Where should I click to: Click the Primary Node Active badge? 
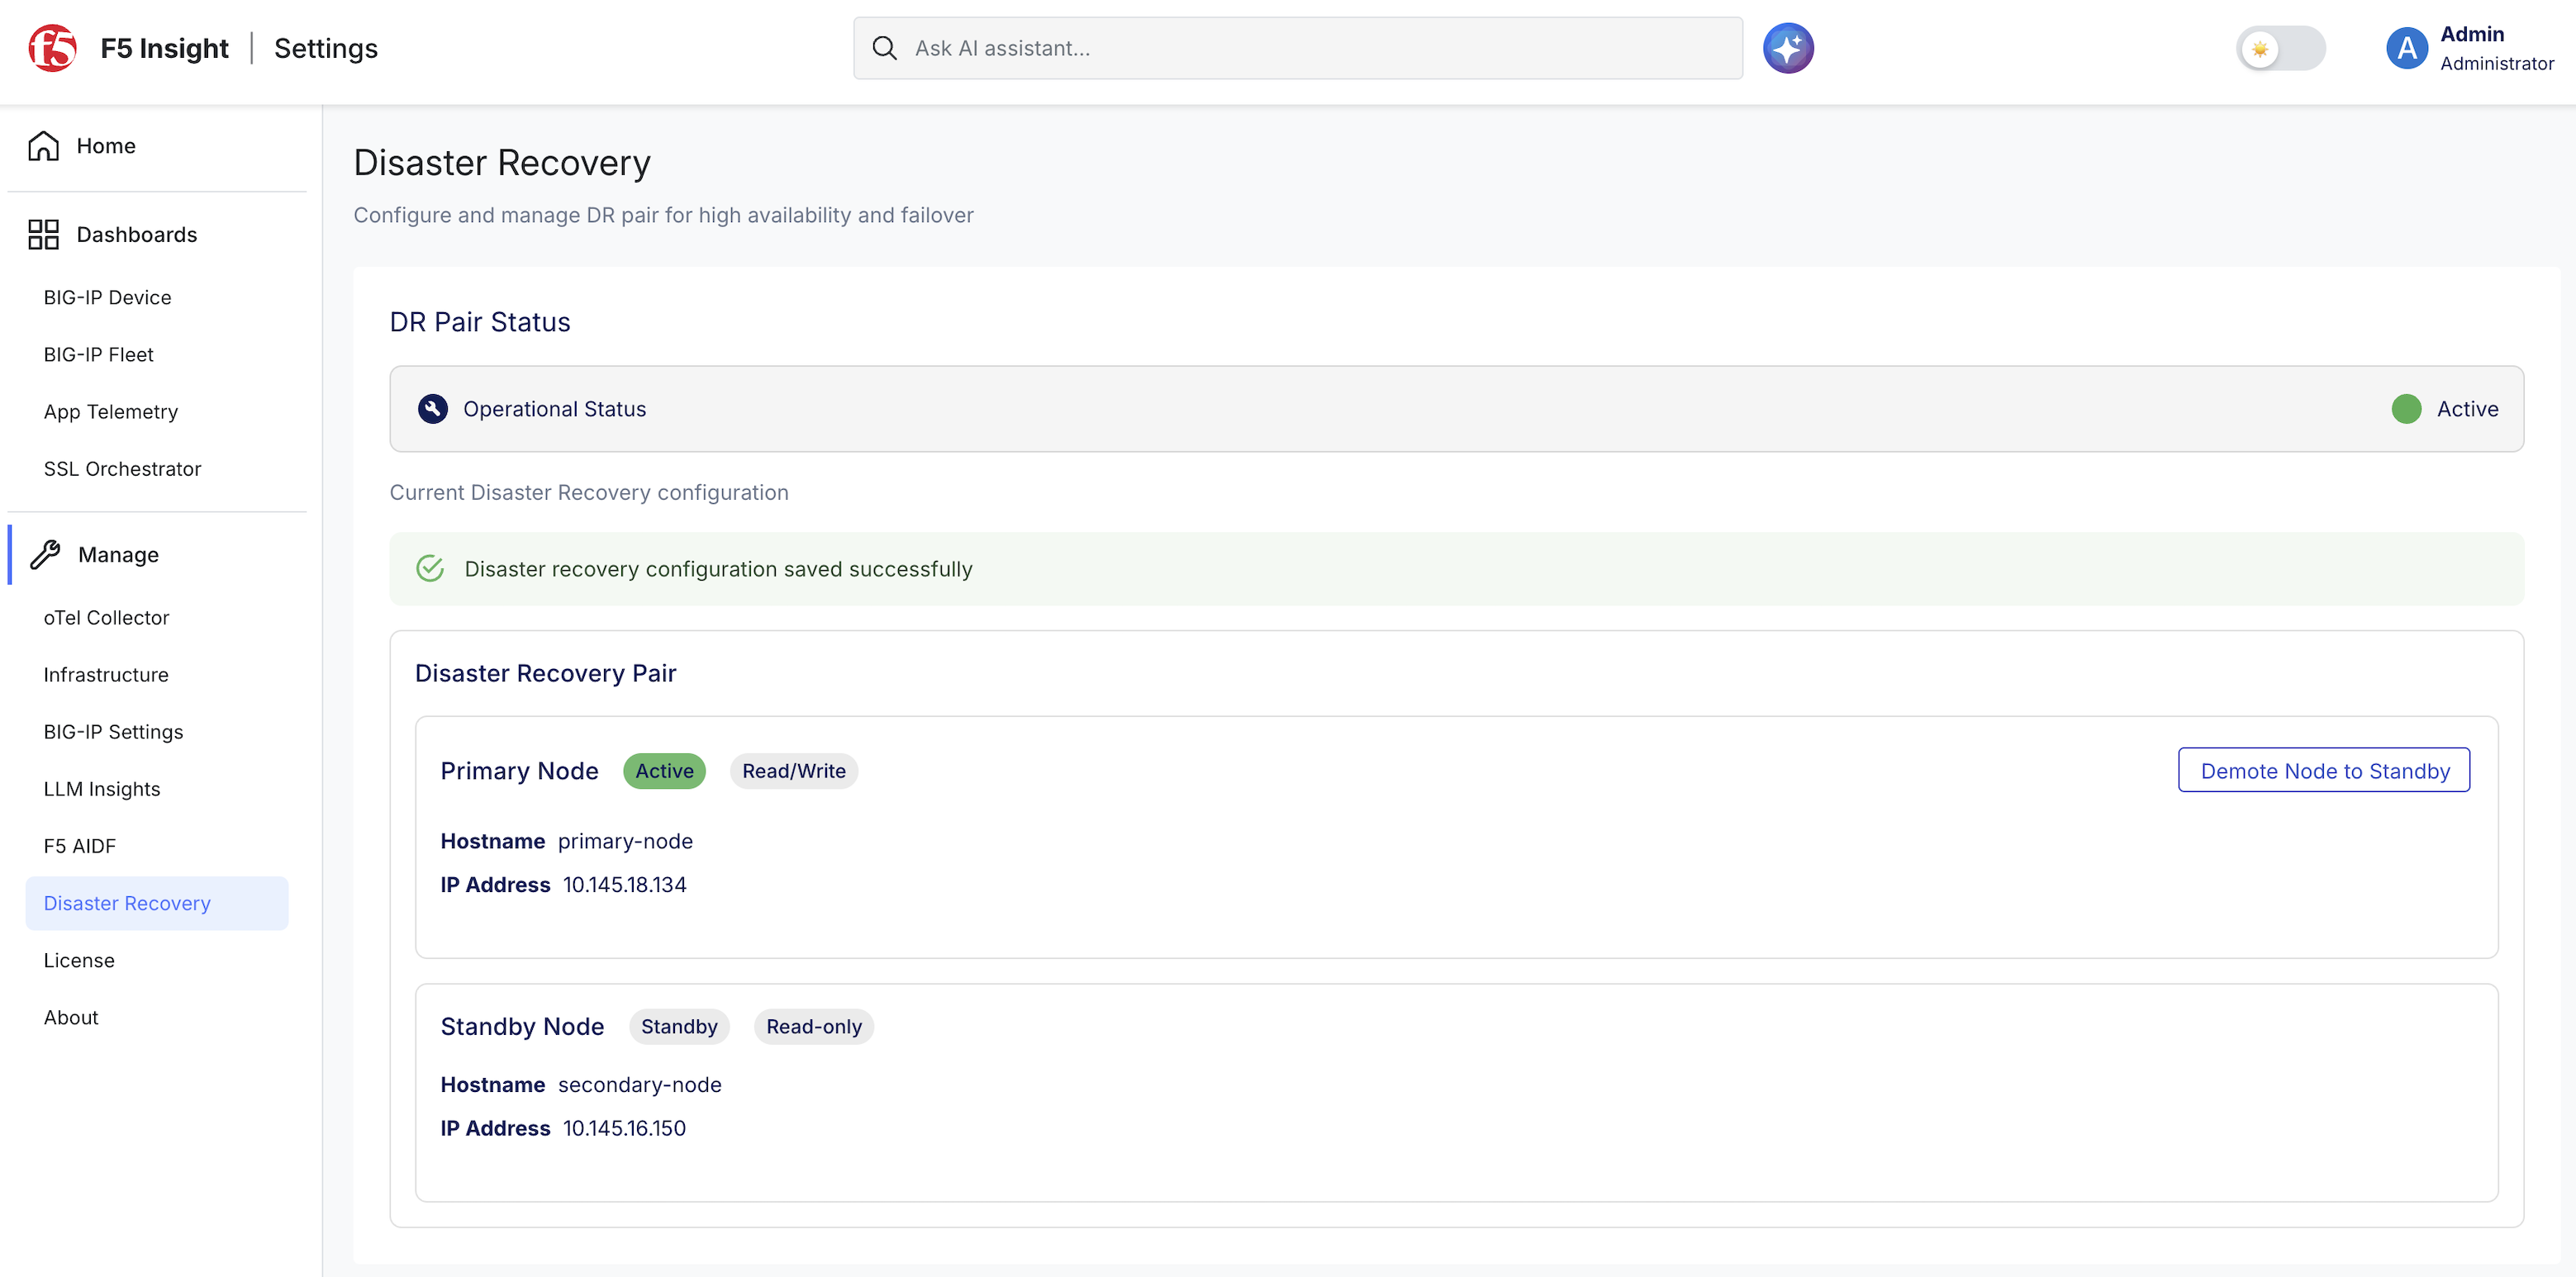(664, 771)
